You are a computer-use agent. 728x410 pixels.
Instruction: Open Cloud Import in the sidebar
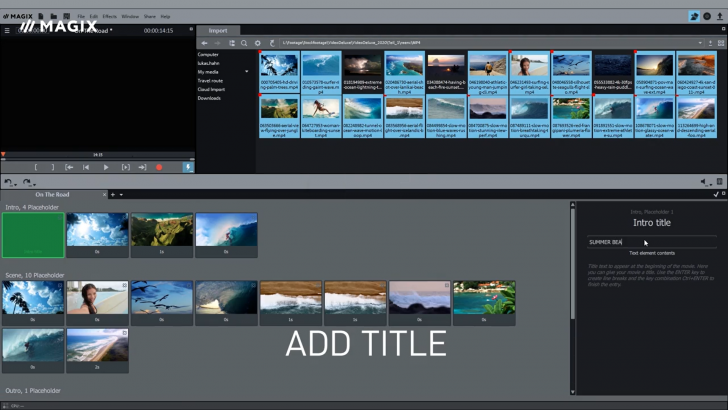click(x=211, y=90)
